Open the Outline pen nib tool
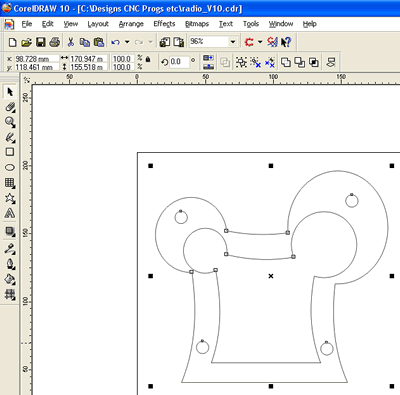Viewport: 400px width, 395px height. tap(10, 264)
